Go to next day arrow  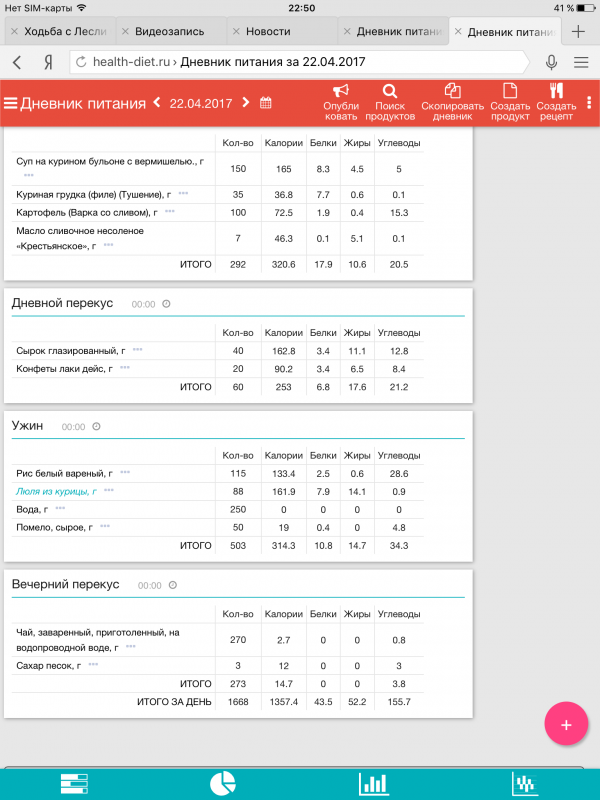point(245,103)
